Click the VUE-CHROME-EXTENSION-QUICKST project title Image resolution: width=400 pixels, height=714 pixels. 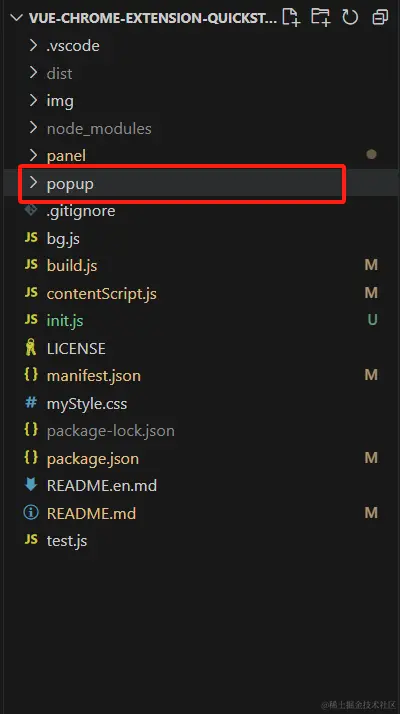click(x=153, y=18)
